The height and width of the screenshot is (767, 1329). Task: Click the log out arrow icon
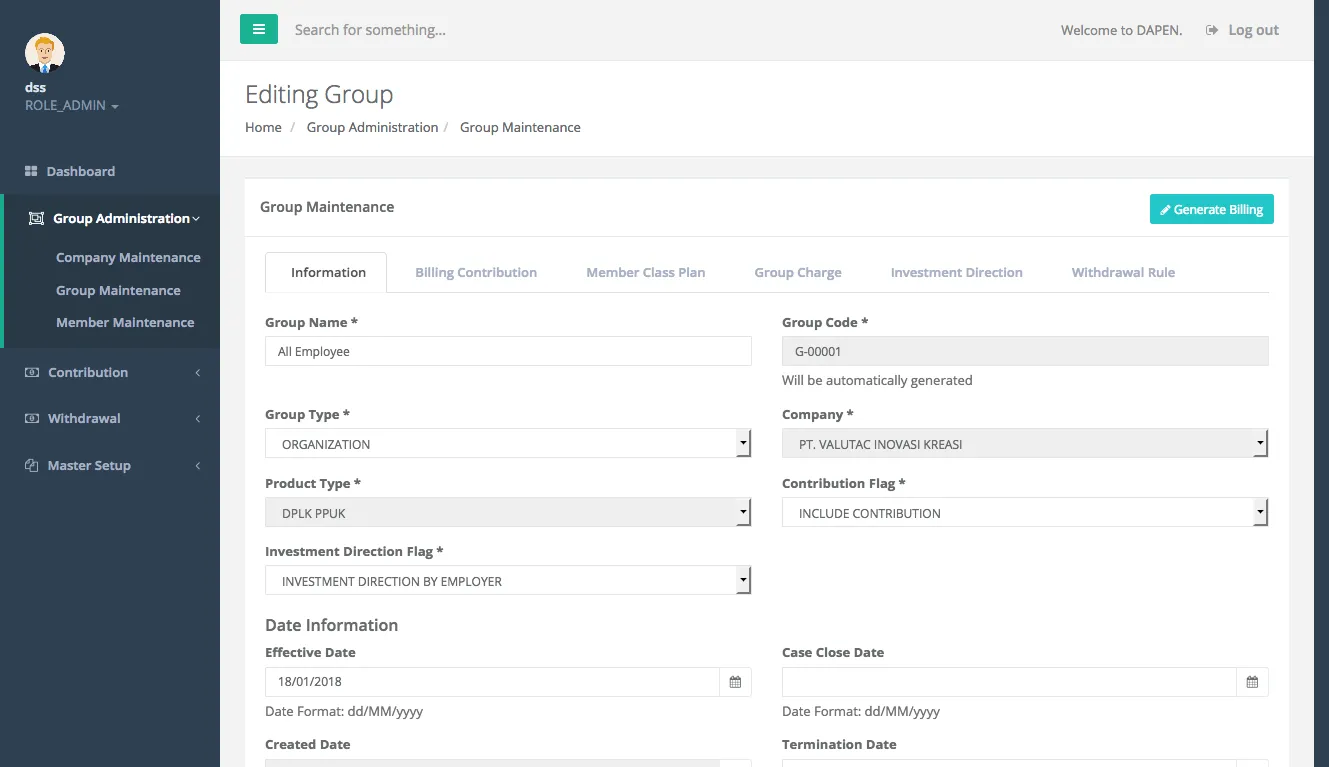click(1212, 30)
